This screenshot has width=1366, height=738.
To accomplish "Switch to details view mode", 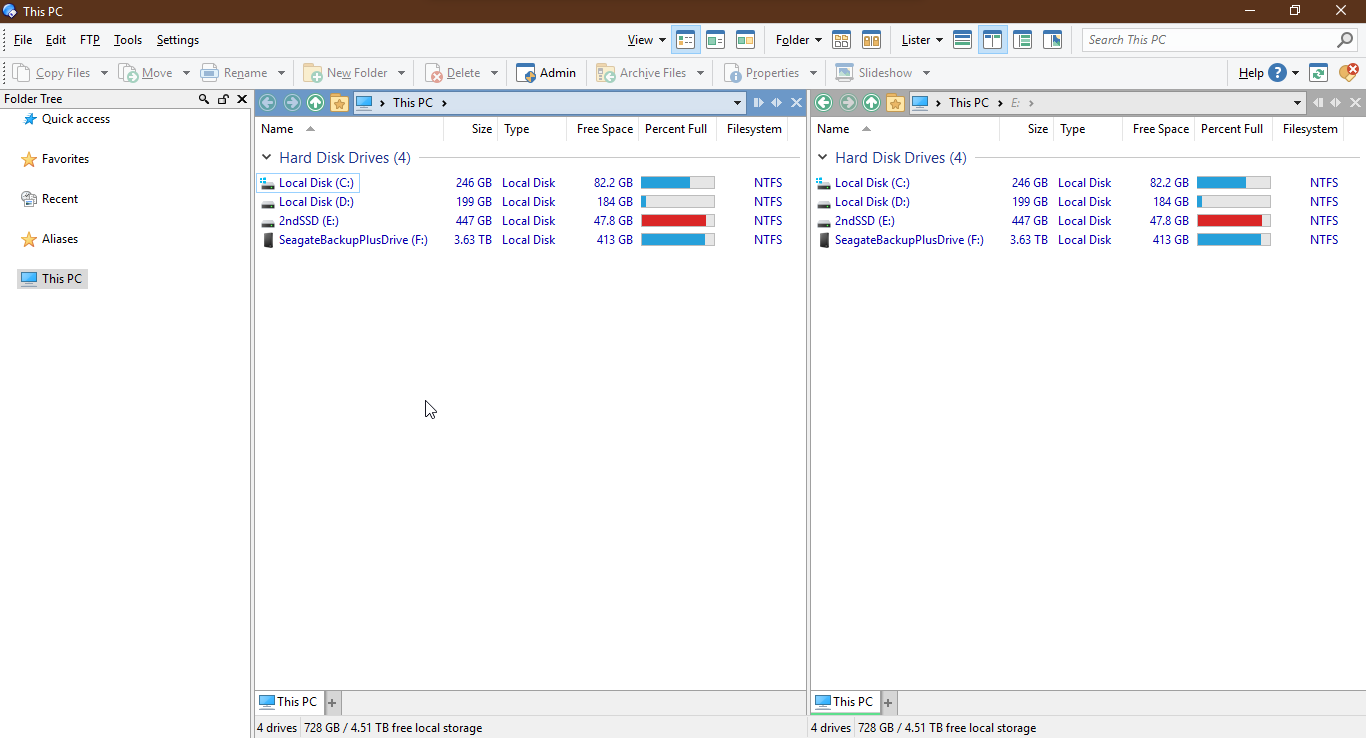I will 686,40.
